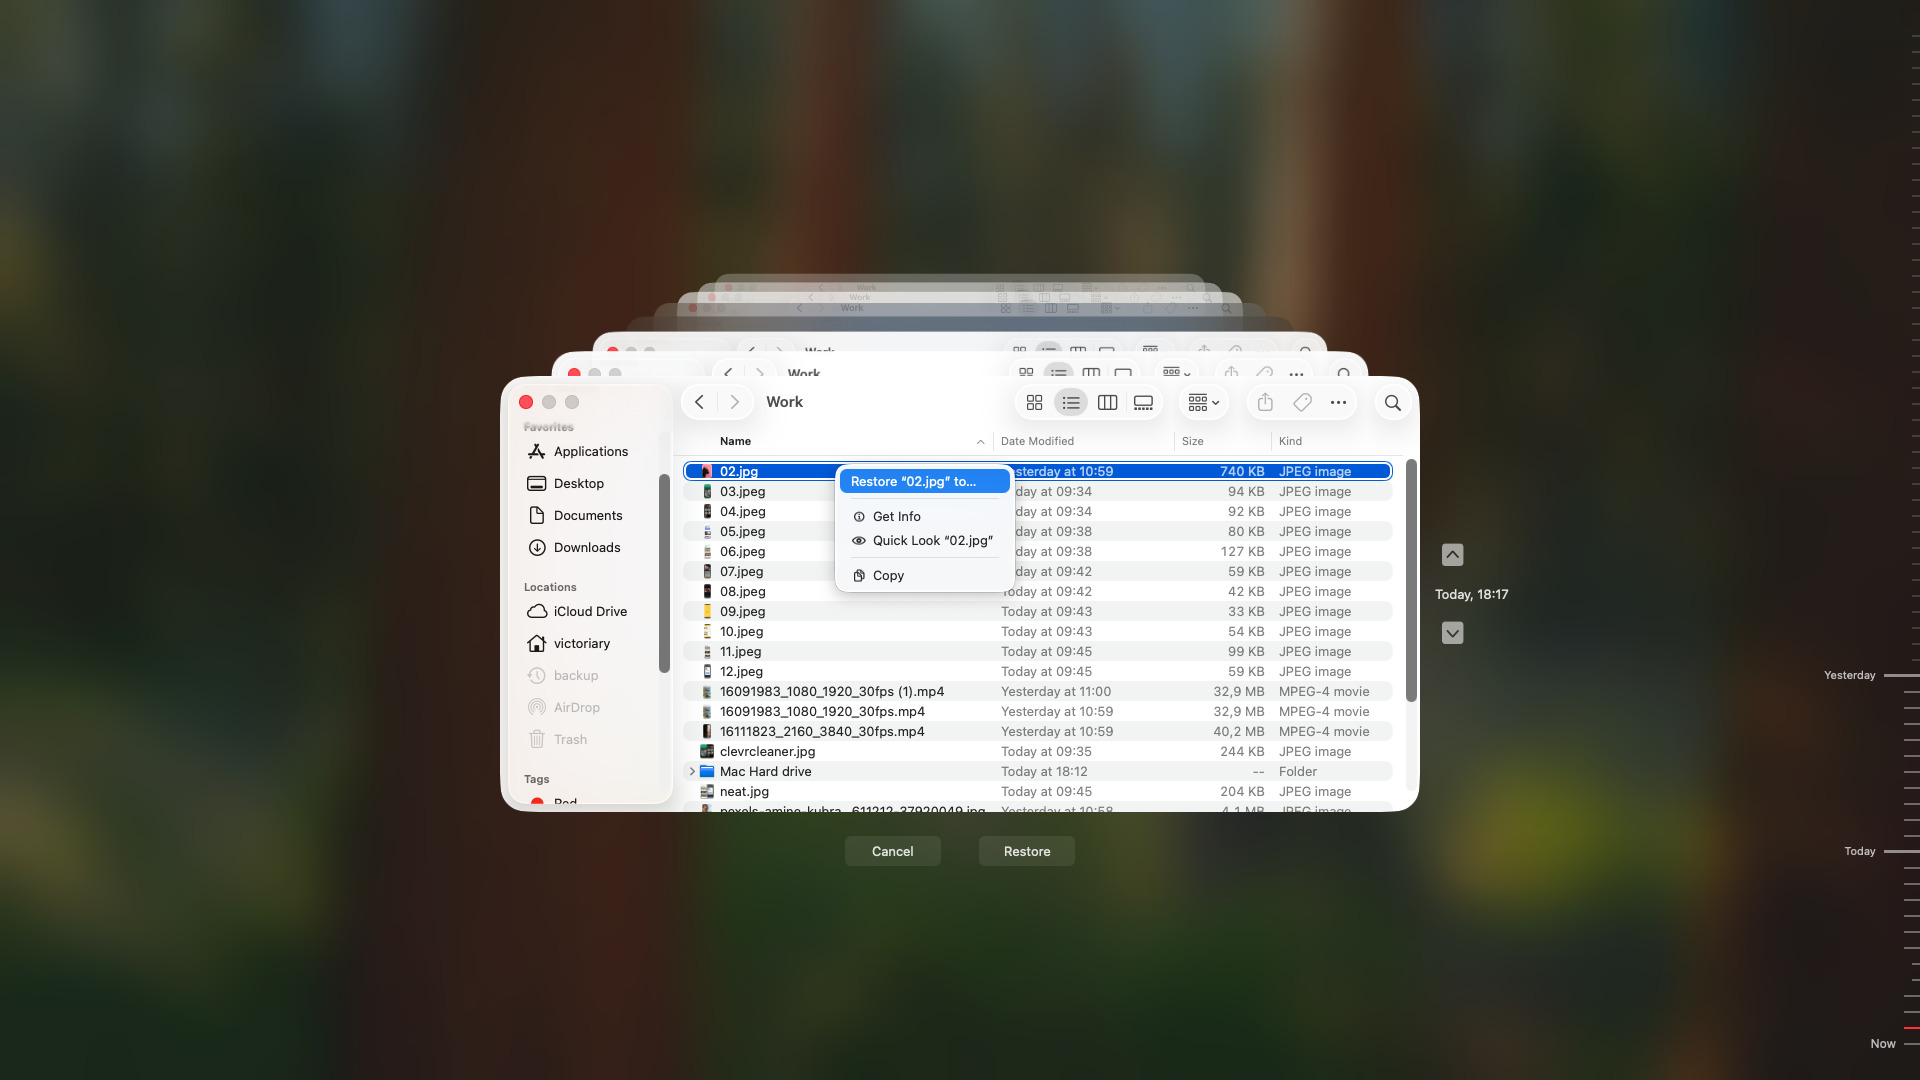
Task: Click the sidebar vertical scrollbar
Action: (x=663, y=573)
